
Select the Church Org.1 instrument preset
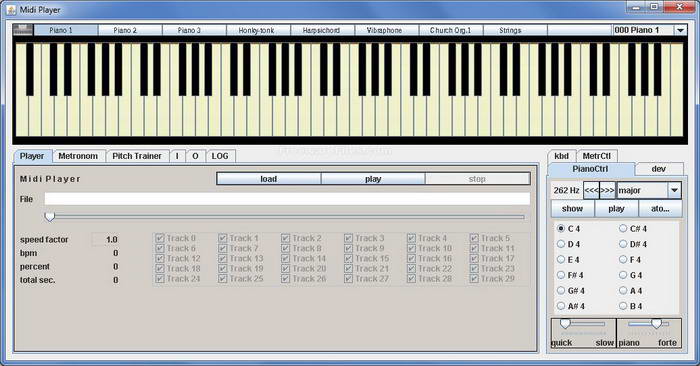point(451,30)
